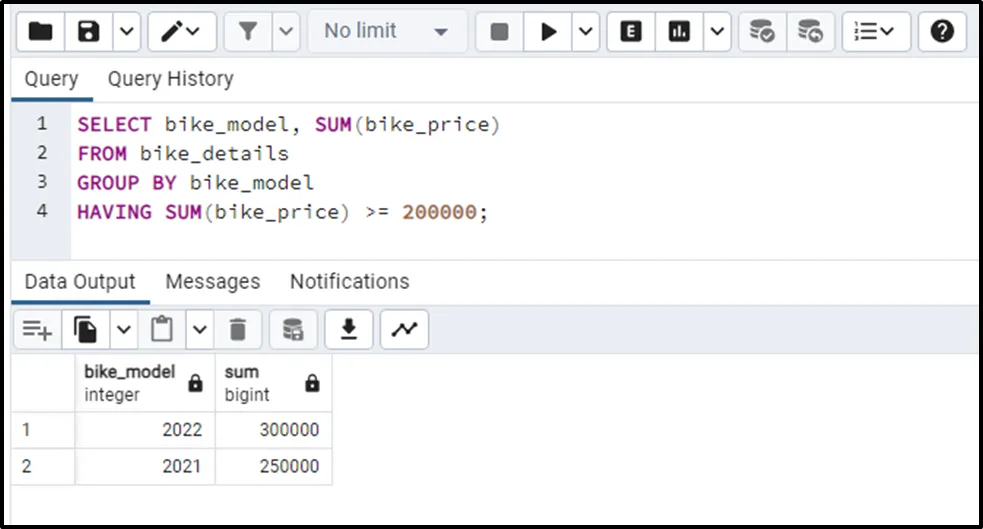Run the query with Execute button

(548, 32)
